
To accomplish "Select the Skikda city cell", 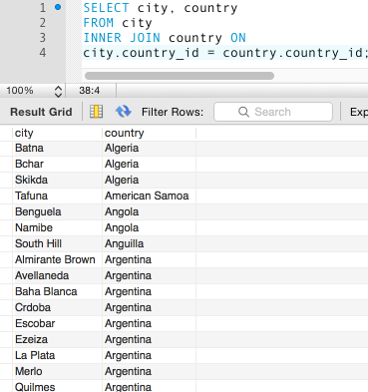I will [57, 180].
